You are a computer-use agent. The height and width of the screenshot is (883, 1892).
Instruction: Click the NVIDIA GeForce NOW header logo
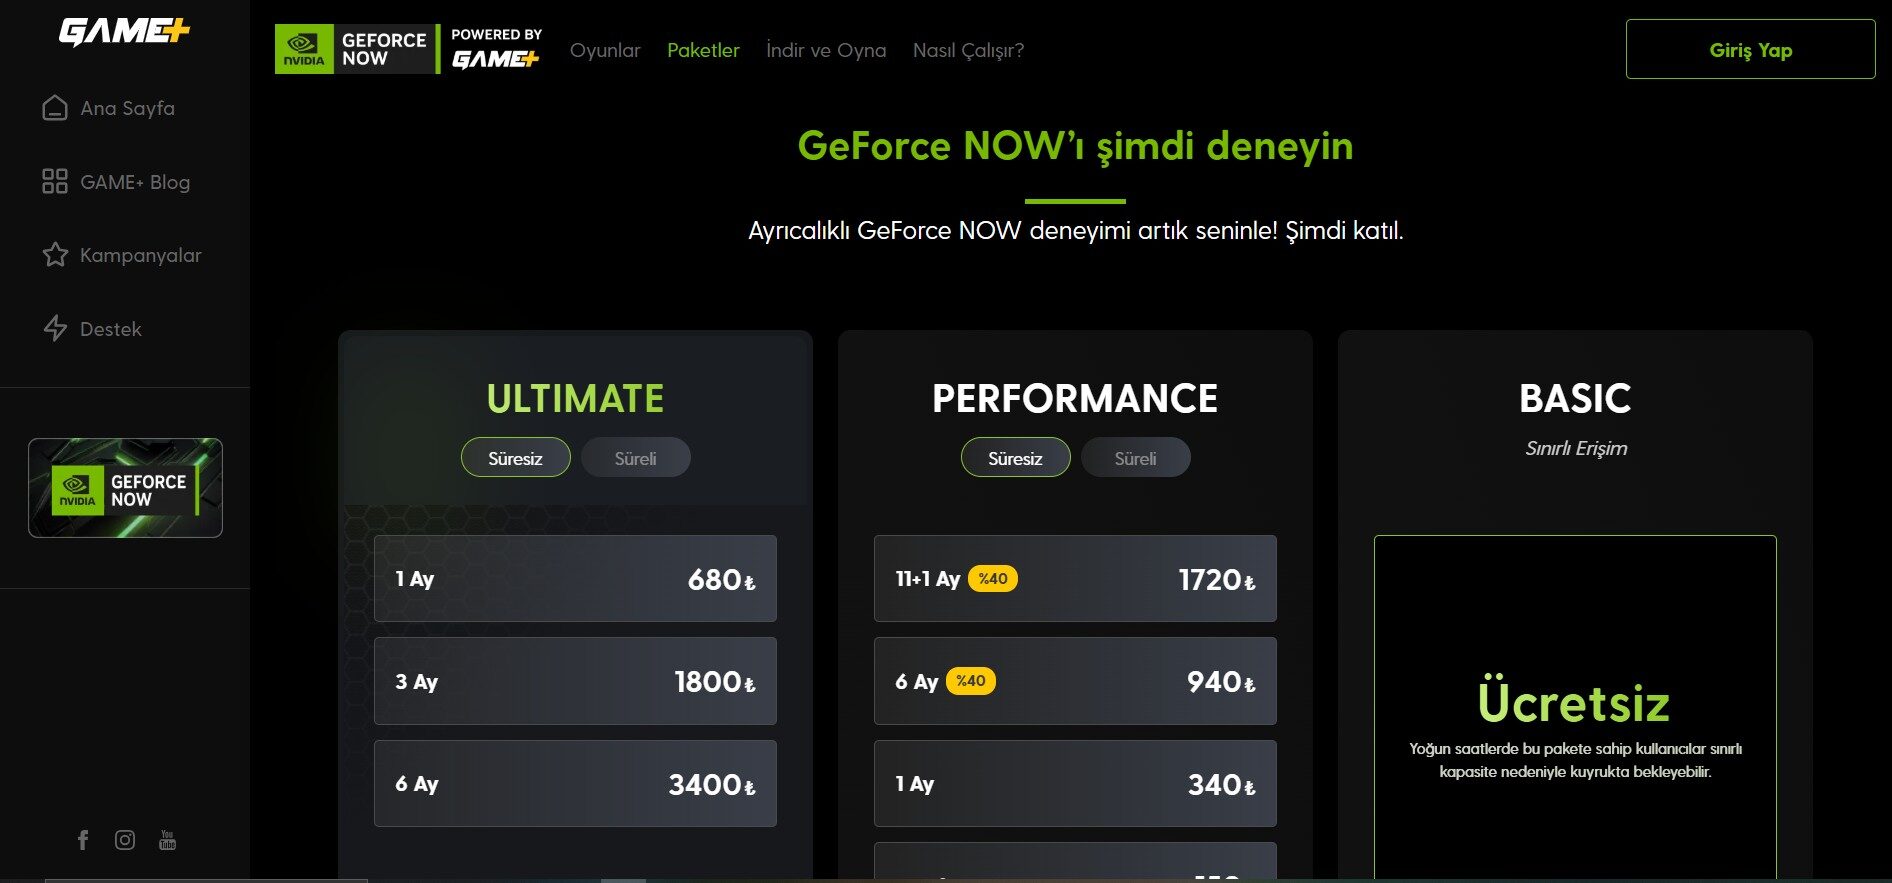pyautogui.click(x=357, y=49)
